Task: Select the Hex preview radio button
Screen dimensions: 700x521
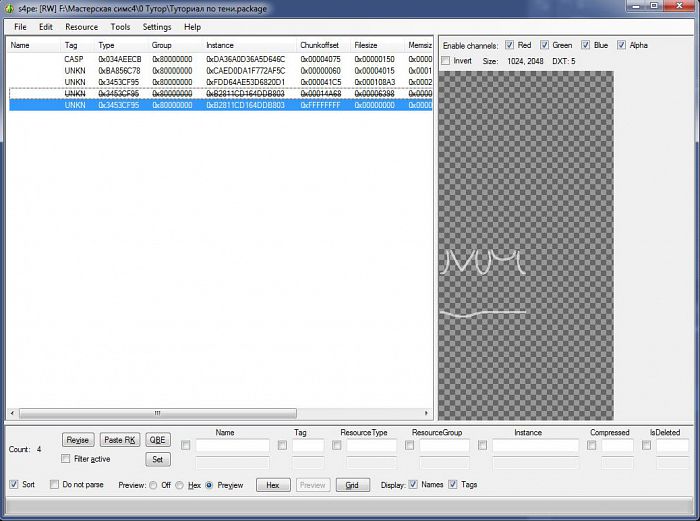Action: pos(180,485)
